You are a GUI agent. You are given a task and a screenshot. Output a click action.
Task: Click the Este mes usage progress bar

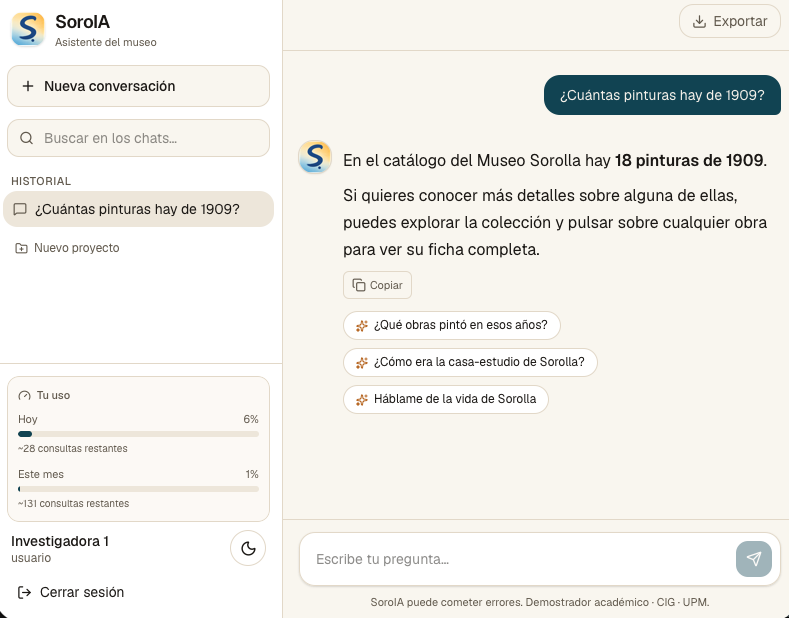(x=138, y=489)
